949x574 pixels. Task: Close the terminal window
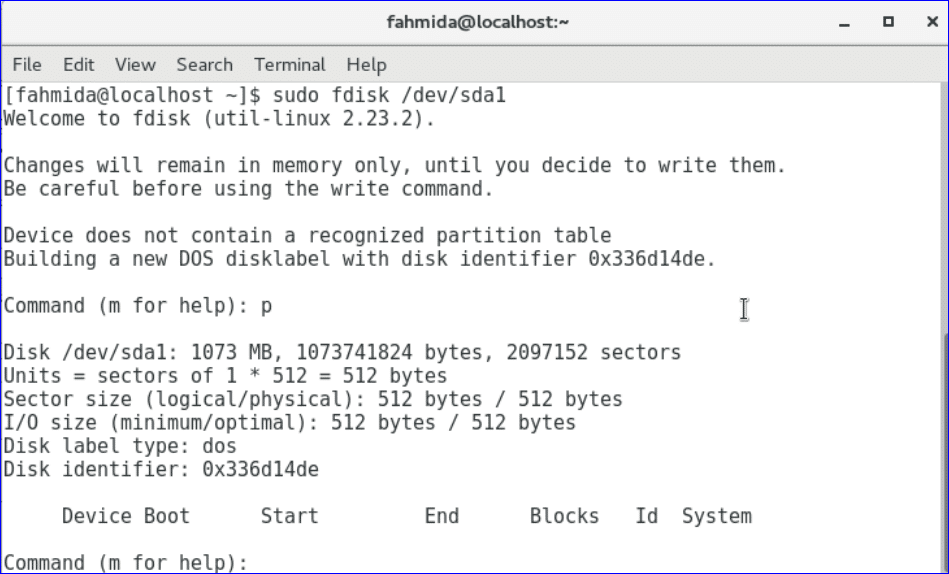tap(927, 22)
